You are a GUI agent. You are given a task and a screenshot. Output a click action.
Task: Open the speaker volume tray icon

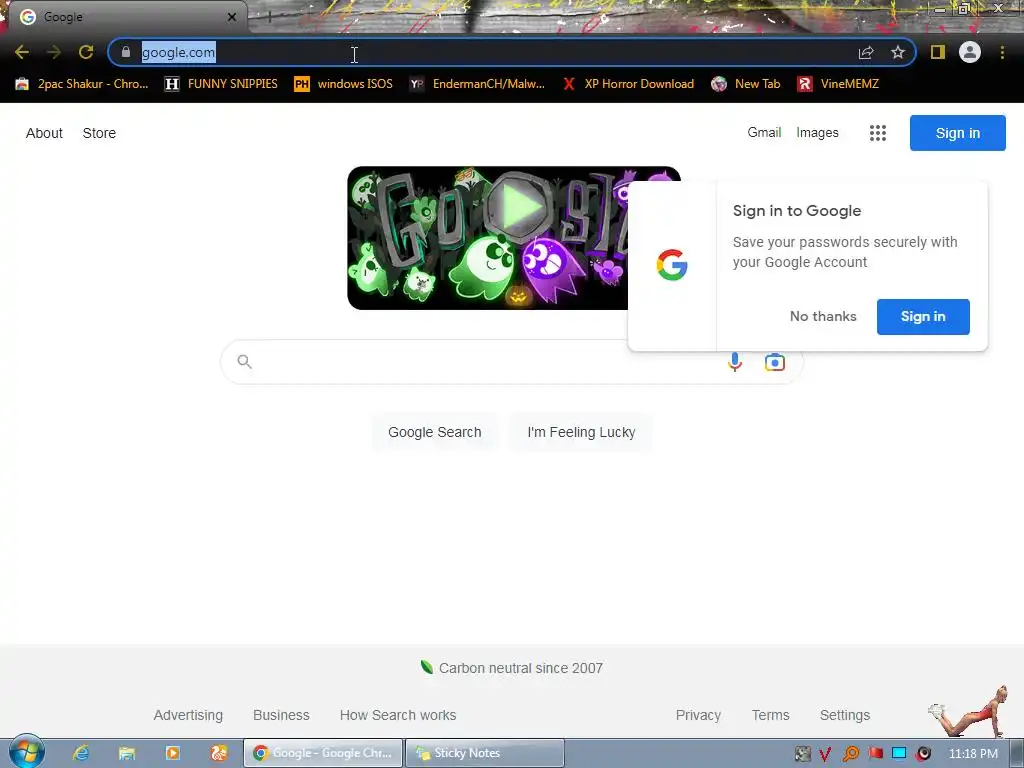click(923, 754)
